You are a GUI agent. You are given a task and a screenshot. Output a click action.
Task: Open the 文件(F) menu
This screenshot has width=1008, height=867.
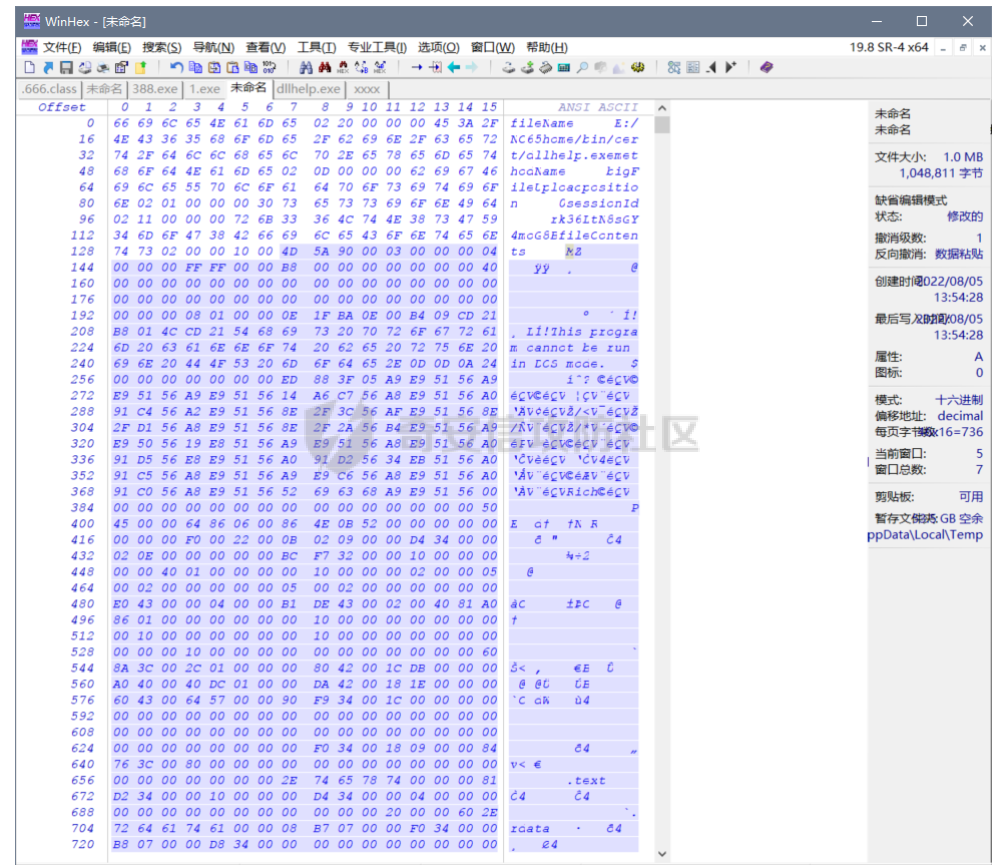click(x=62, y=48)
